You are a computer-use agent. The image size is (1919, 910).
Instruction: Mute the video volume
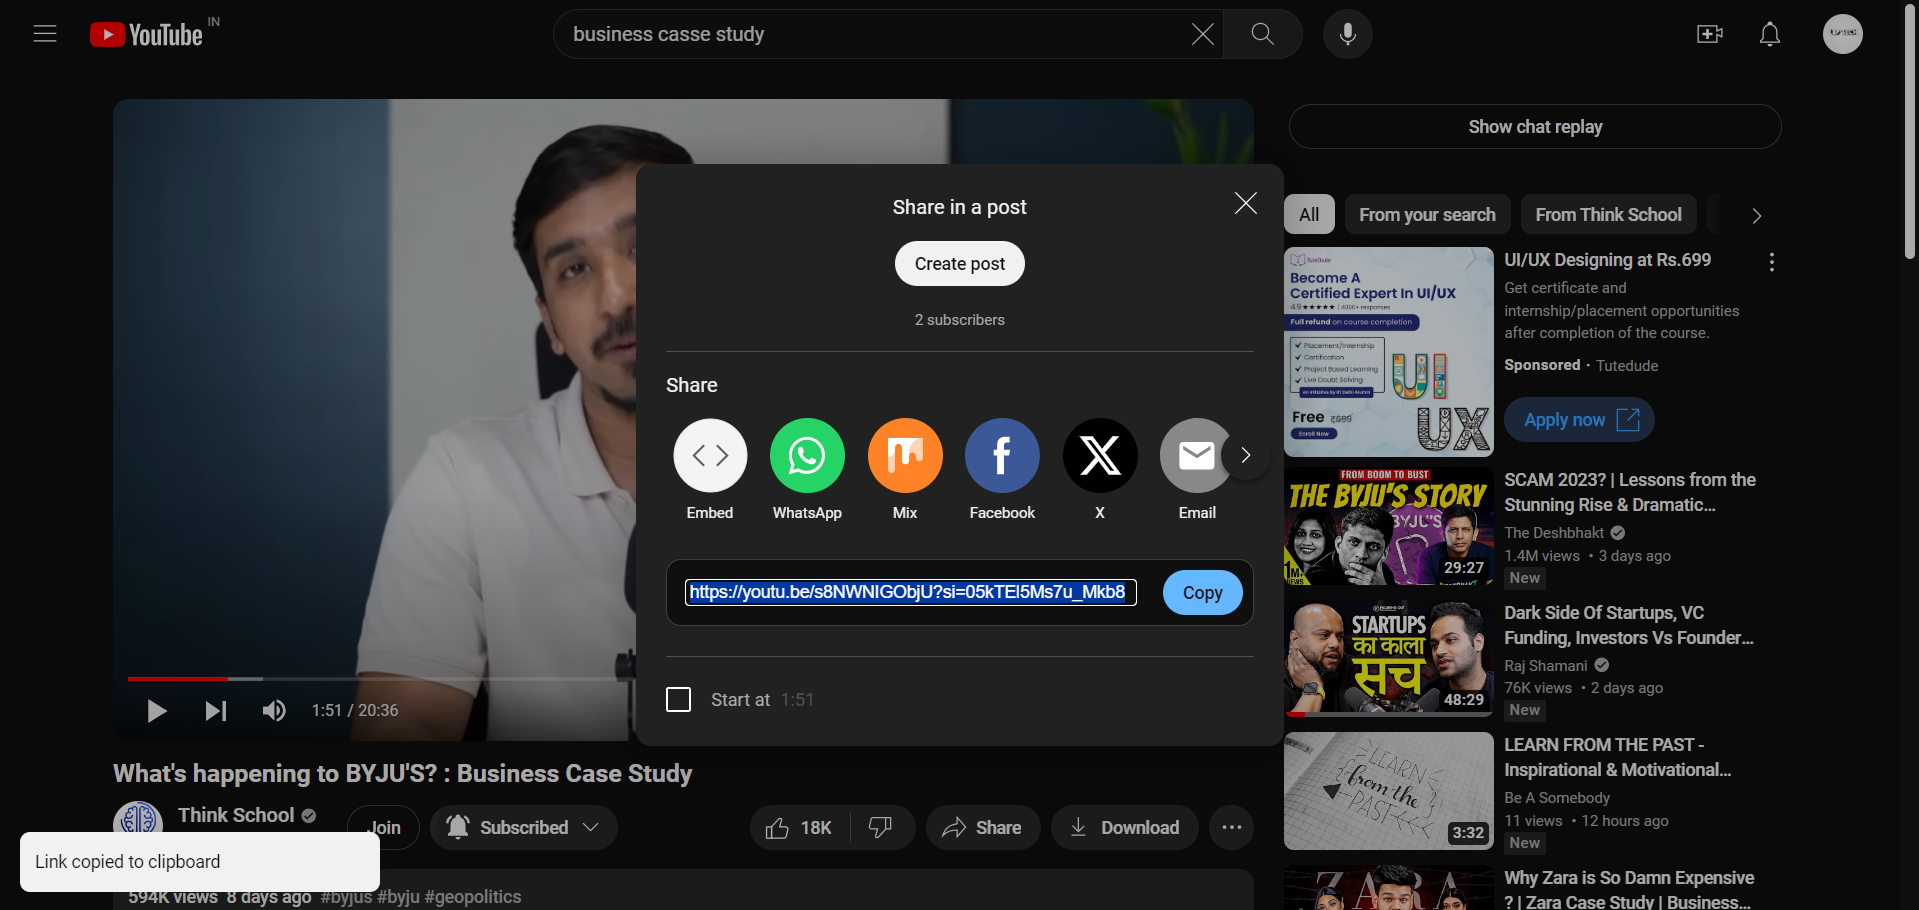[274, 711]
